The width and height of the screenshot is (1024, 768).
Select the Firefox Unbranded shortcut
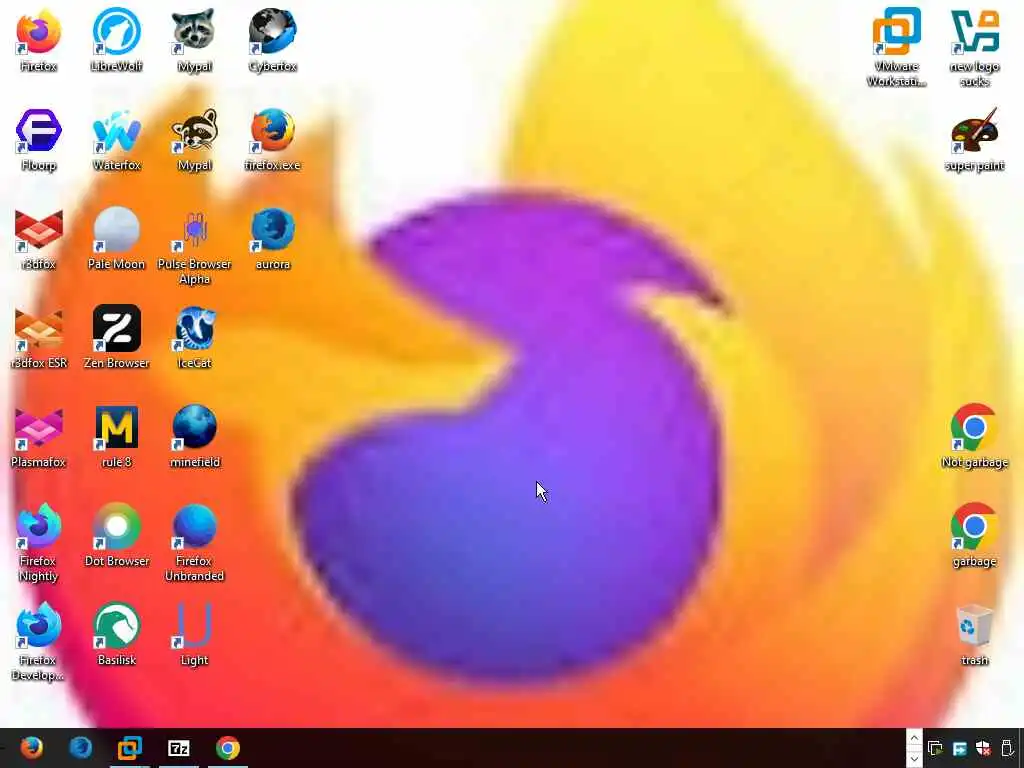coord(195,543)
